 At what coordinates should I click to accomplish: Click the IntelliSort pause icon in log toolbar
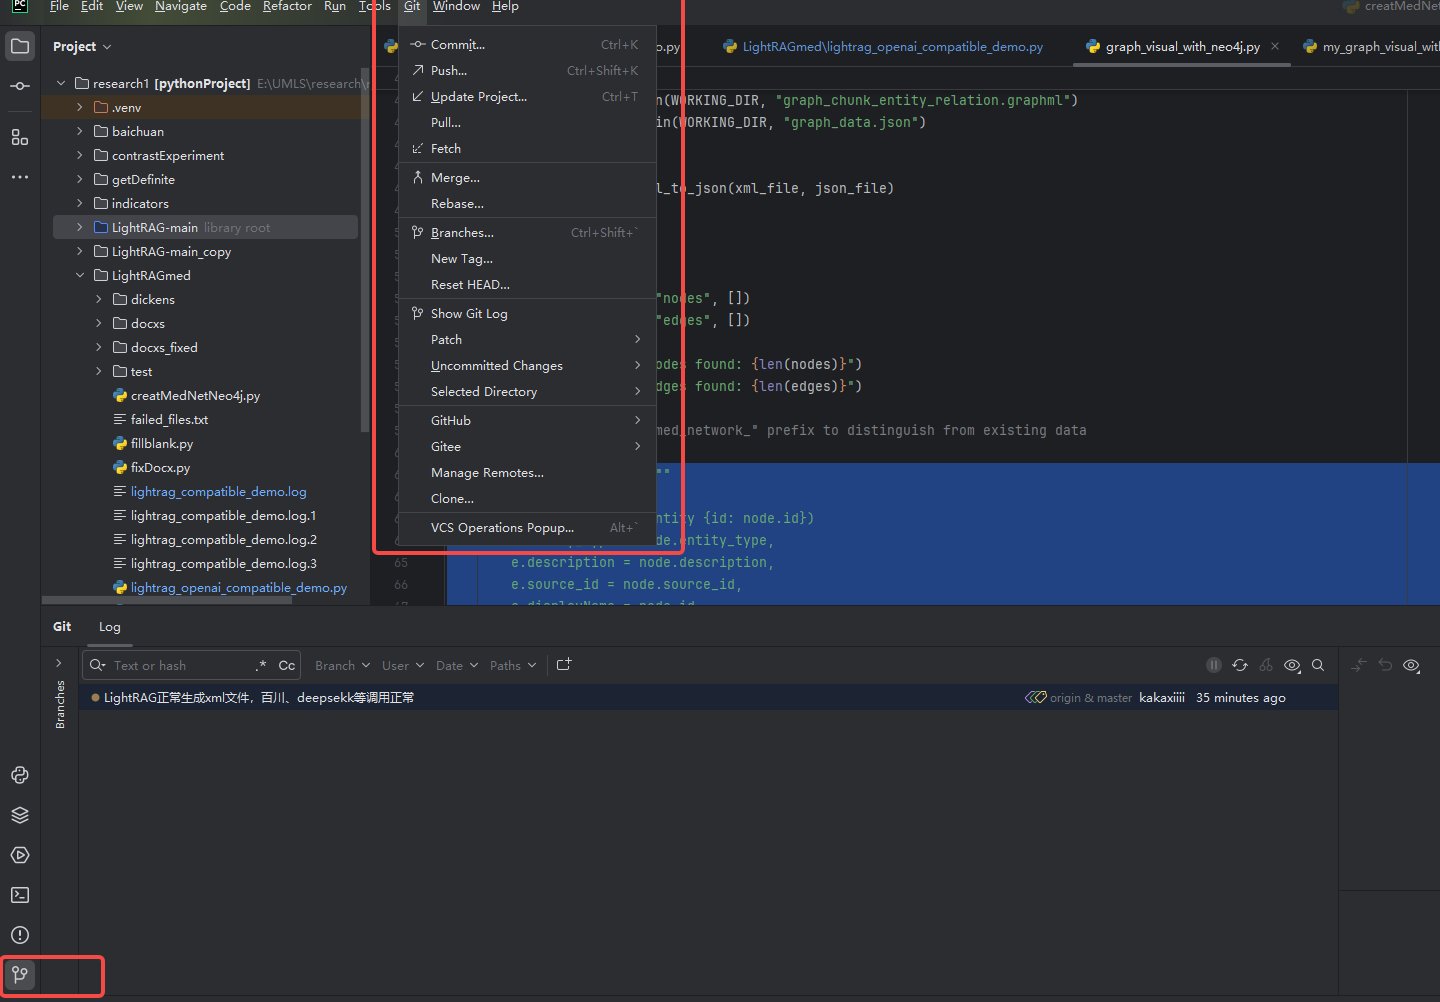click(x=1214, y=665)
